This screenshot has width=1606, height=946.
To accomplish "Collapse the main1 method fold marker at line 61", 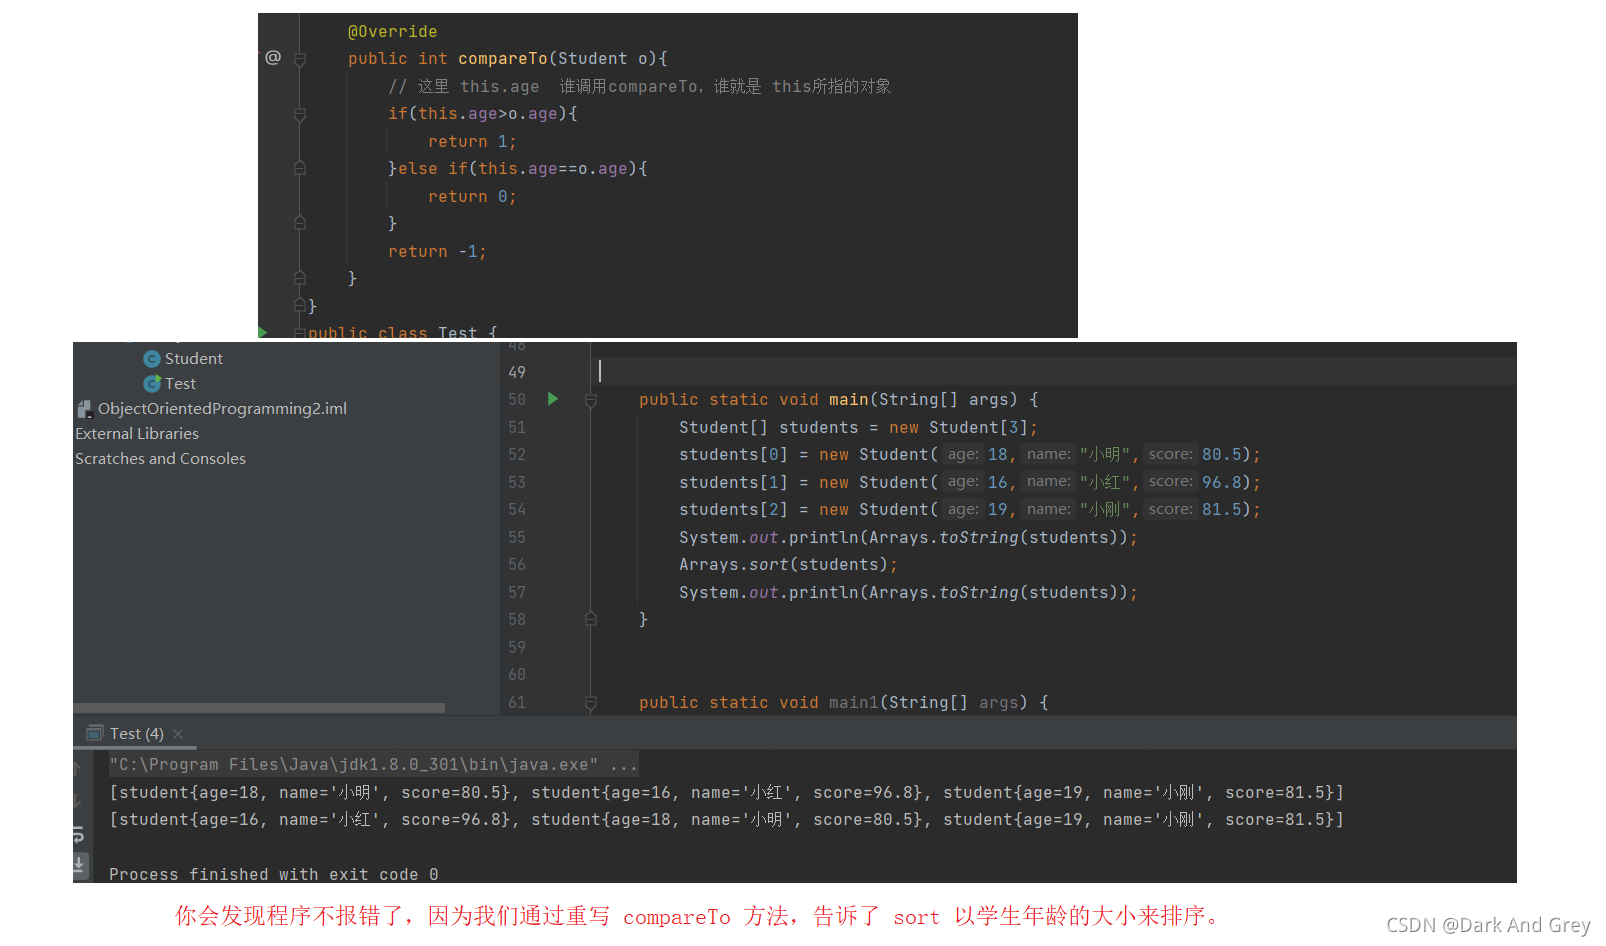I will click(590, 703).
